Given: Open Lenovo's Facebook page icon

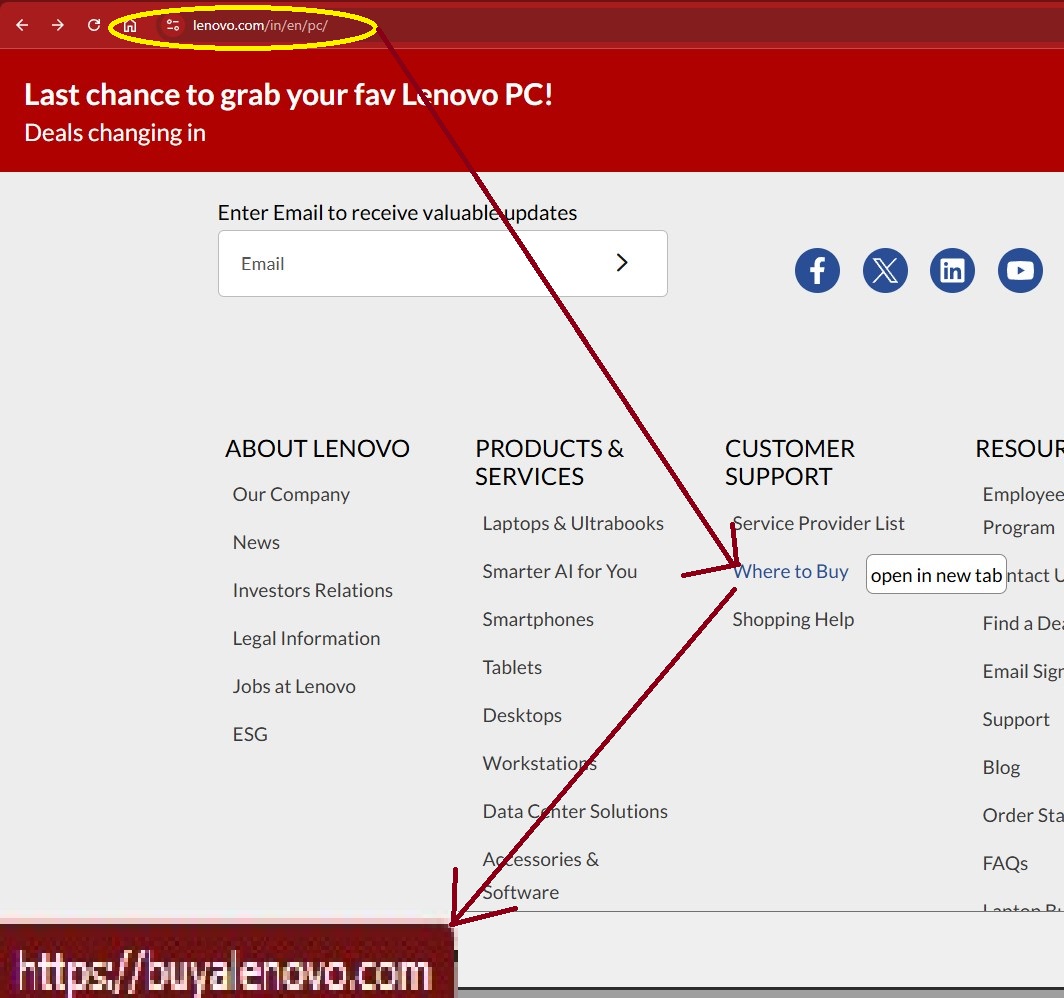Looking at the screenshot, I should pos(817,271).
